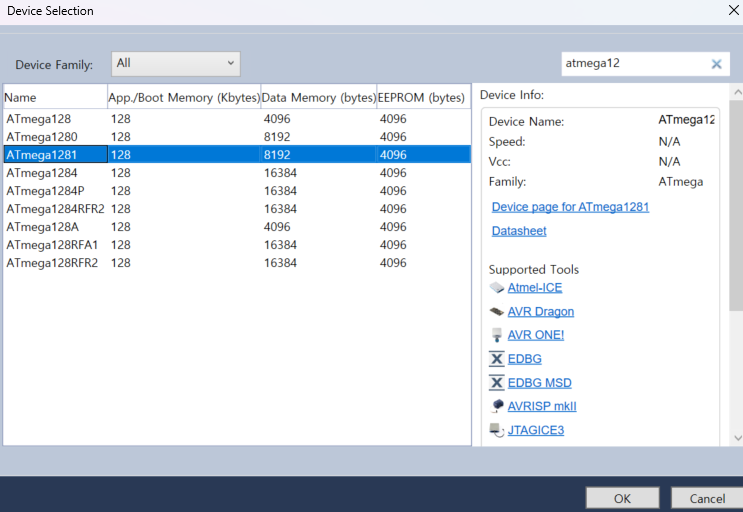Click the Atmel-ICE tool icon
The image size is (743, 512).
(497, 287)
